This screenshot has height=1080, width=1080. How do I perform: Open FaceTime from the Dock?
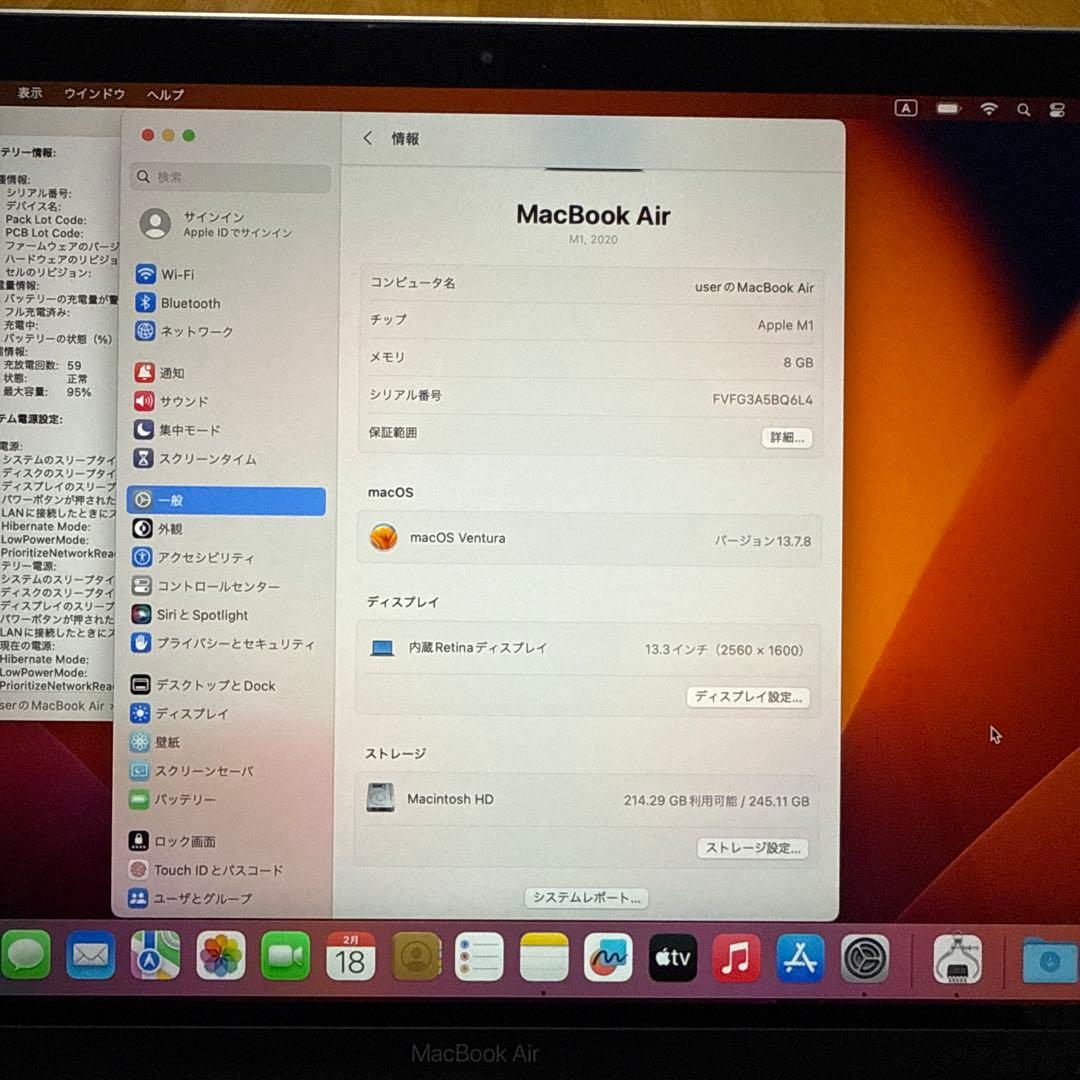285,956
